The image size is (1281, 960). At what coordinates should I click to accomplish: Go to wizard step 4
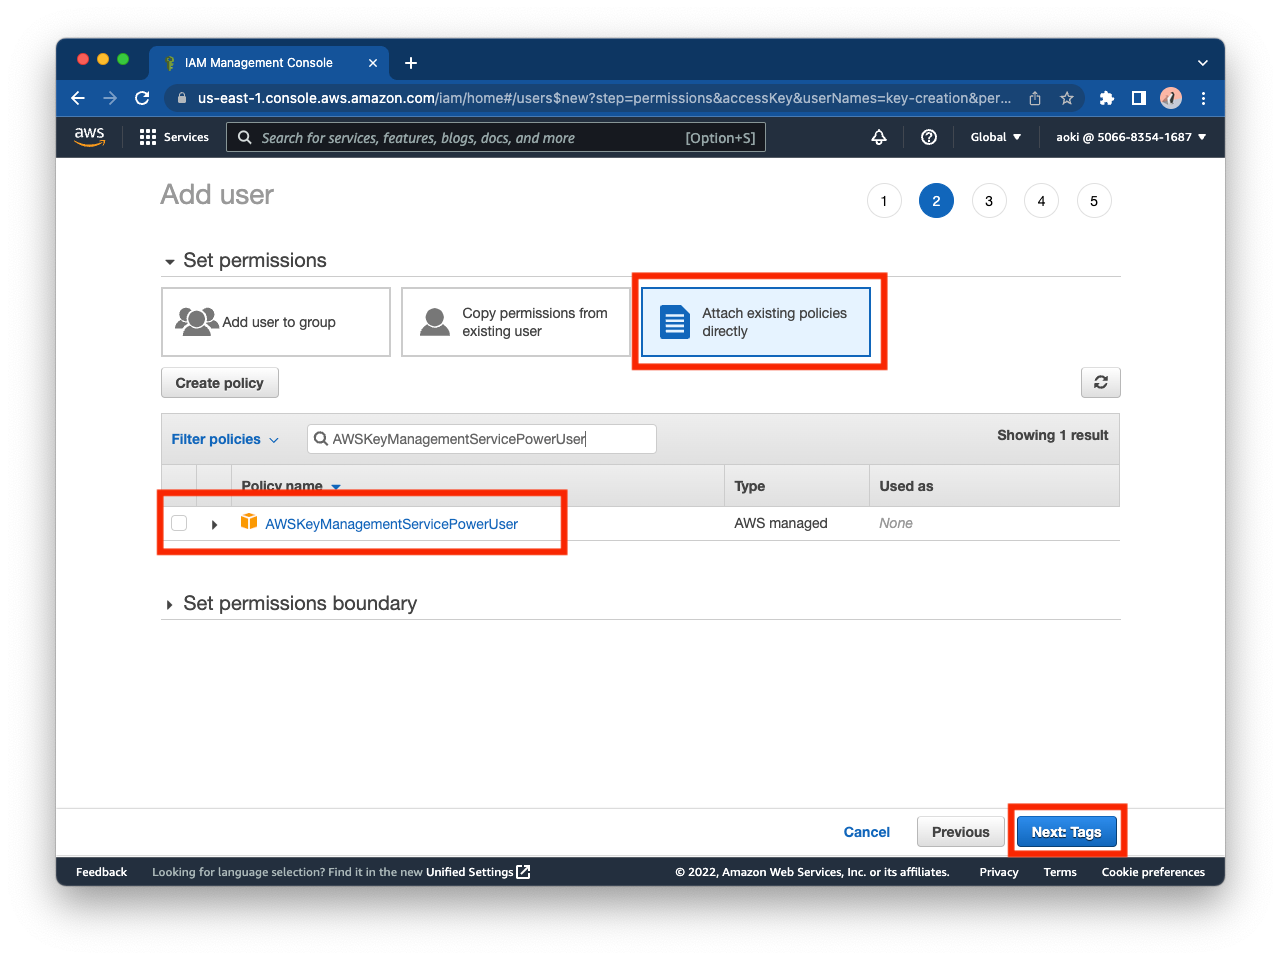[x=1041, y=201]
